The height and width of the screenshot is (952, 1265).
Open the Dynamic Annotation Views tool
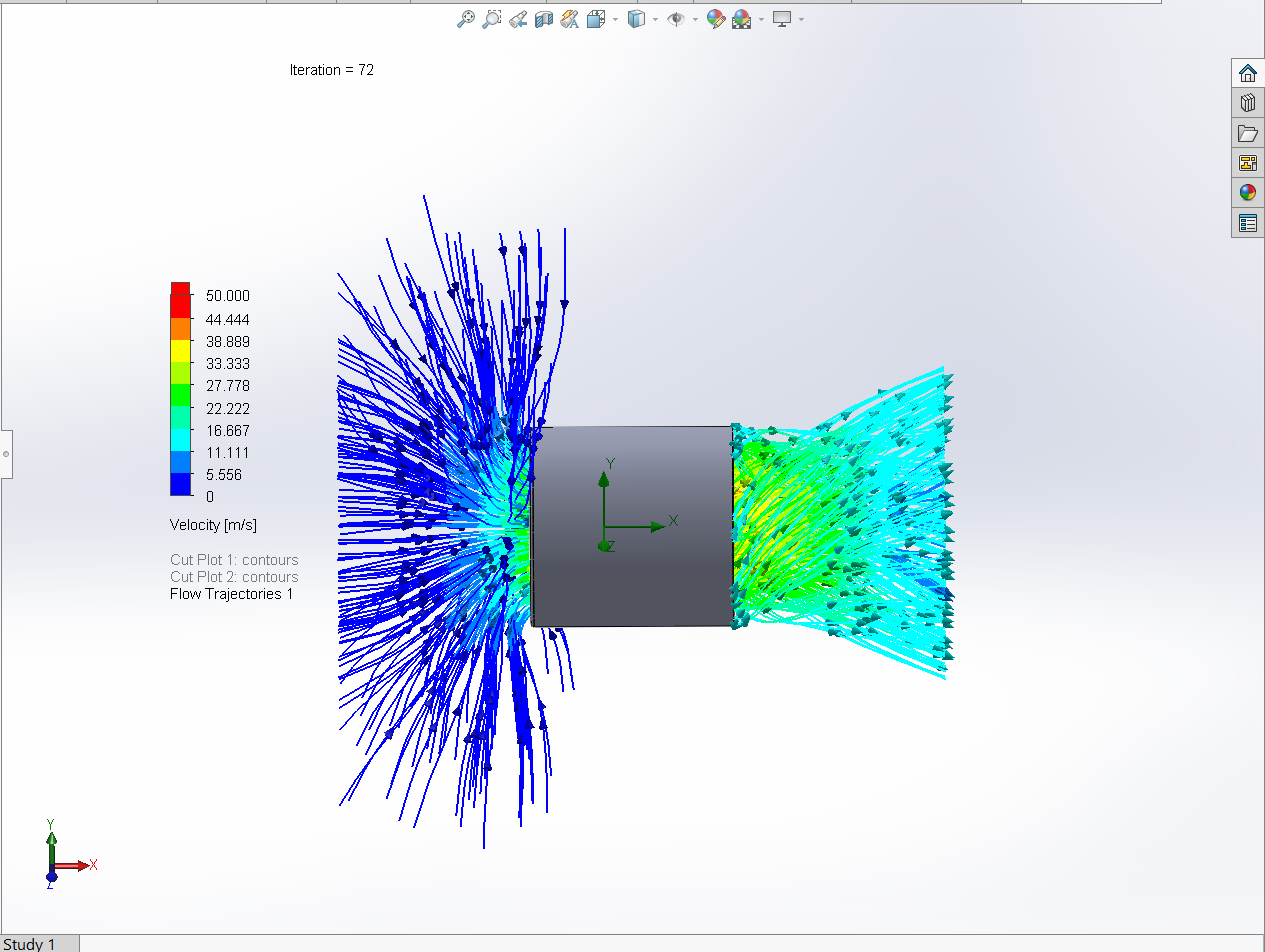pos(570,18)
